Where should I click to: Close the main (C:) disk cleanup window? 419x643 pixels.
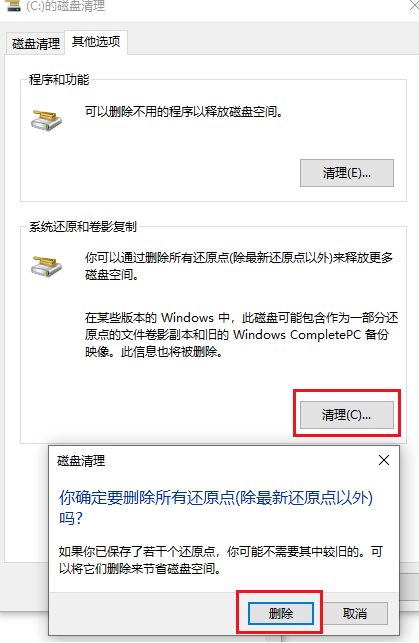pyautogui.click(x=414, y=6)
